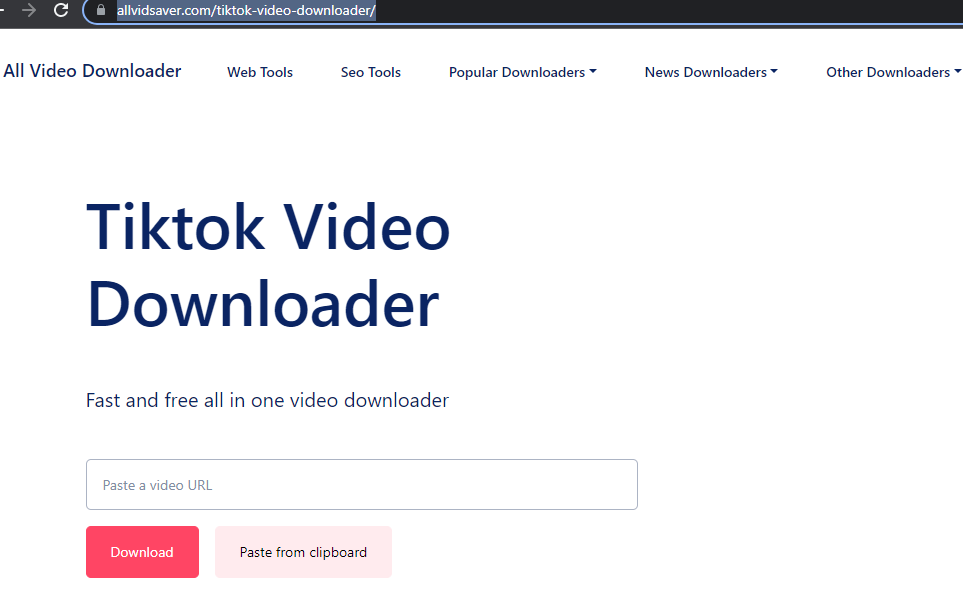Click the 'Fast and free all in one video downloader' text

pos(267,400)
